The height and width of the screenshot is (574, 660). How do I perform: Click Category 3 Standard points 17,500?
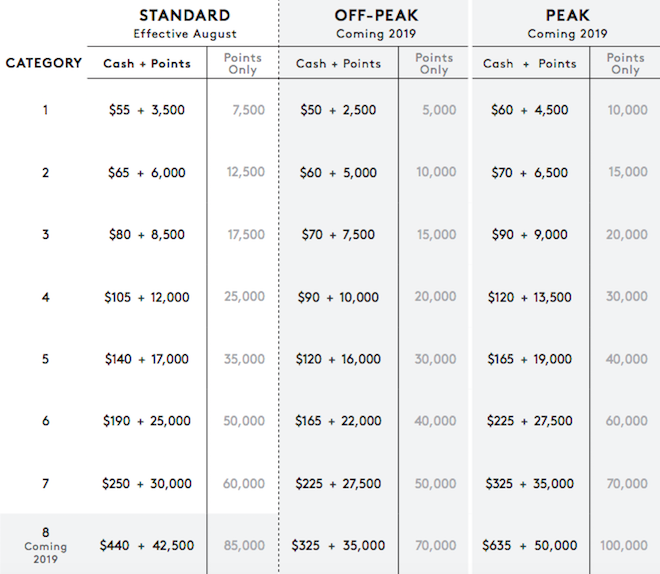[245, 235]
